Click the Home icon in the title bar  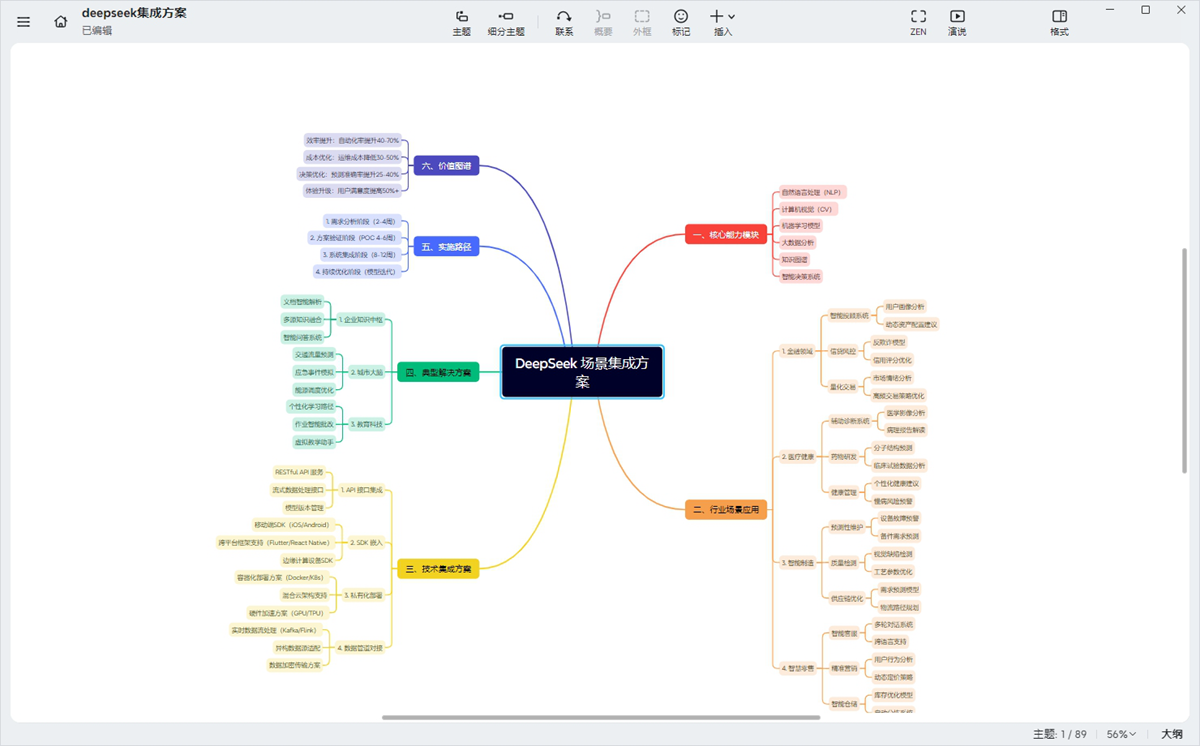coord(60,20)
